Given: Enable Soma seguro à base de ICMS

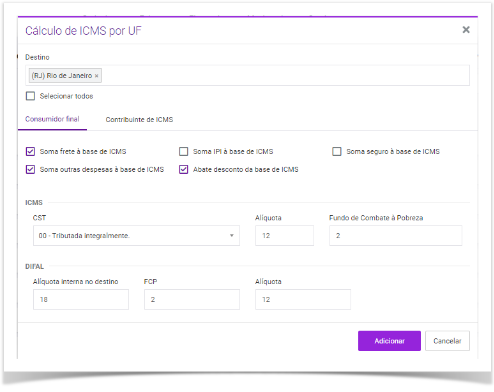Looking at the screenshot, I should 337,151.
